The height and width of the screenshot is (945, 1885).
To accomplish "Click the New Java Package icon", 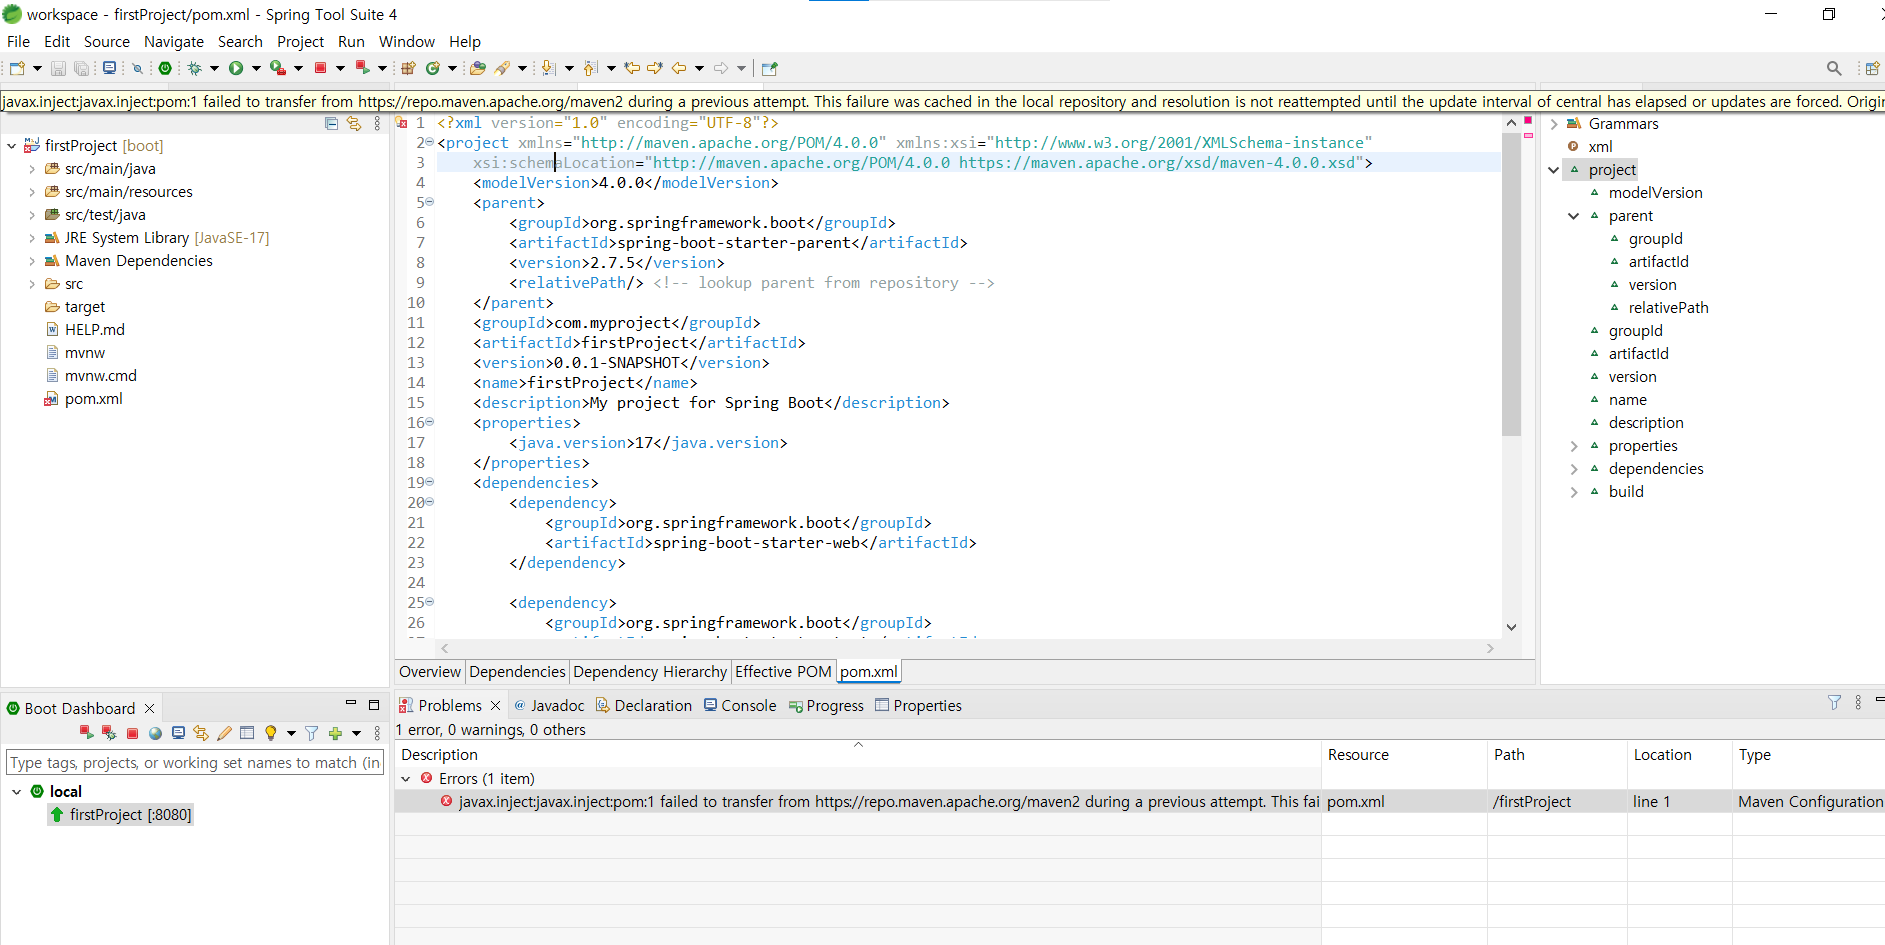I will click(408, 68).
